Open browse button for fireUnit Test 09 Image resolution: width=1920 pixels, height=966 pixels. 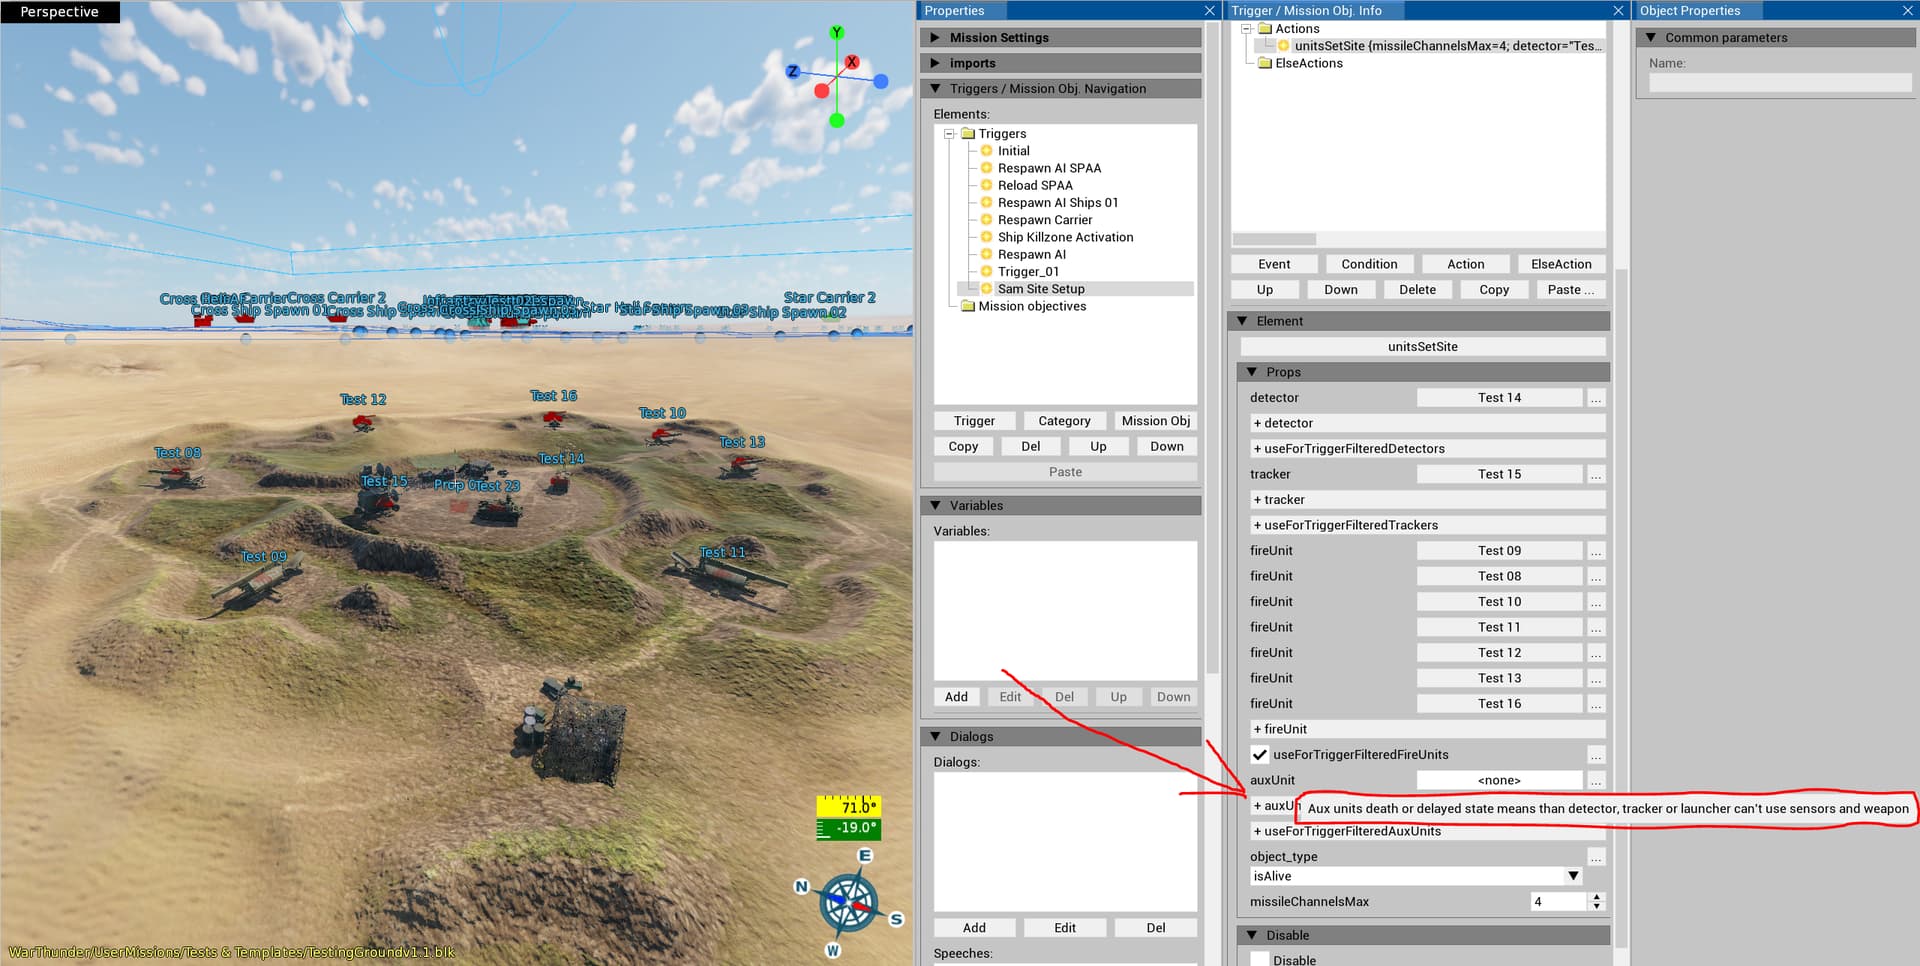tap(1596, 551)
